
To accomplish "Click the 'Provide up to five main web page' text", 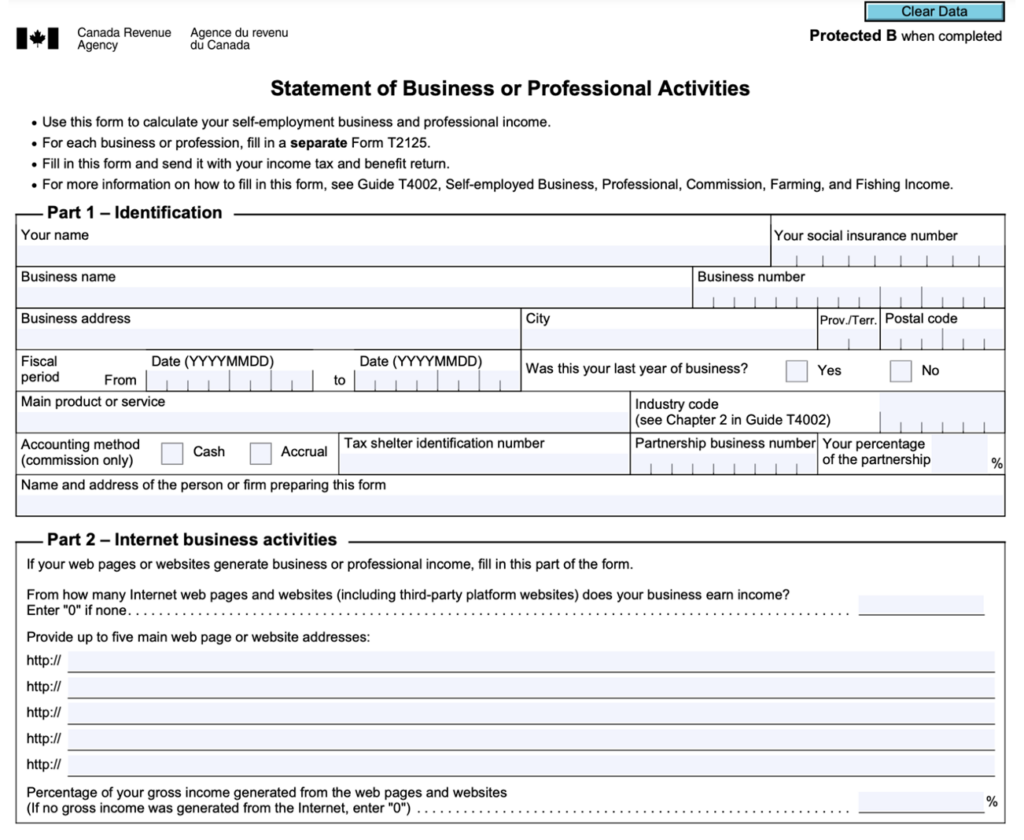I will [x=198, y=638].
